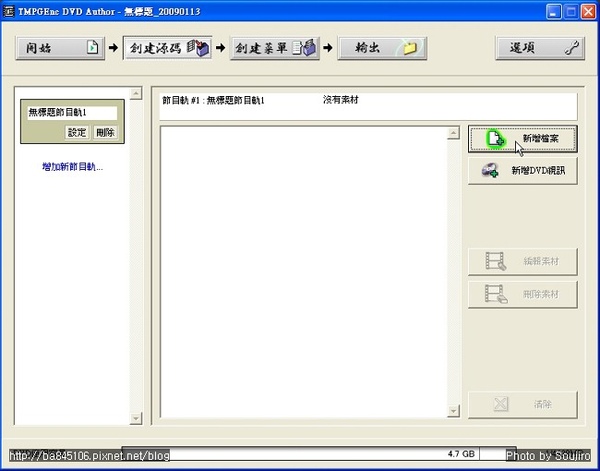The width and height of the screenshot is (600, 471).
Task: Close the TMPGEnc DVD Author window
Action: click(588, 12)
